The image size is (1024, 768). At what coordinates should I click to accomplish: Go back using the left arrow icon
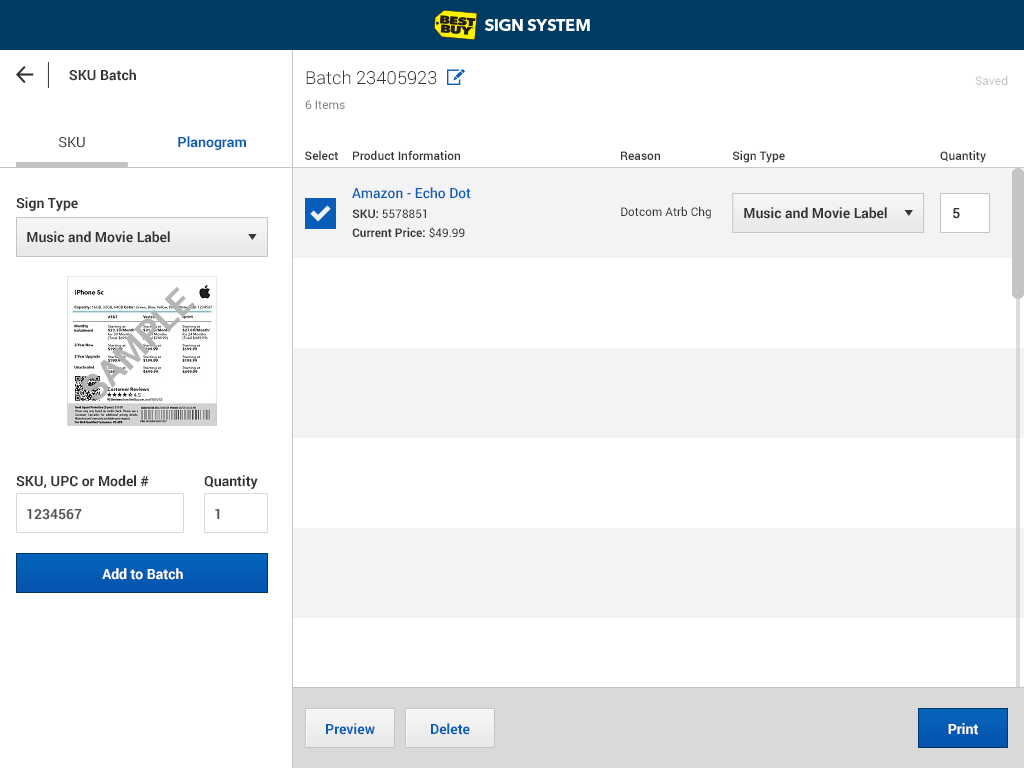click(25, 74)
